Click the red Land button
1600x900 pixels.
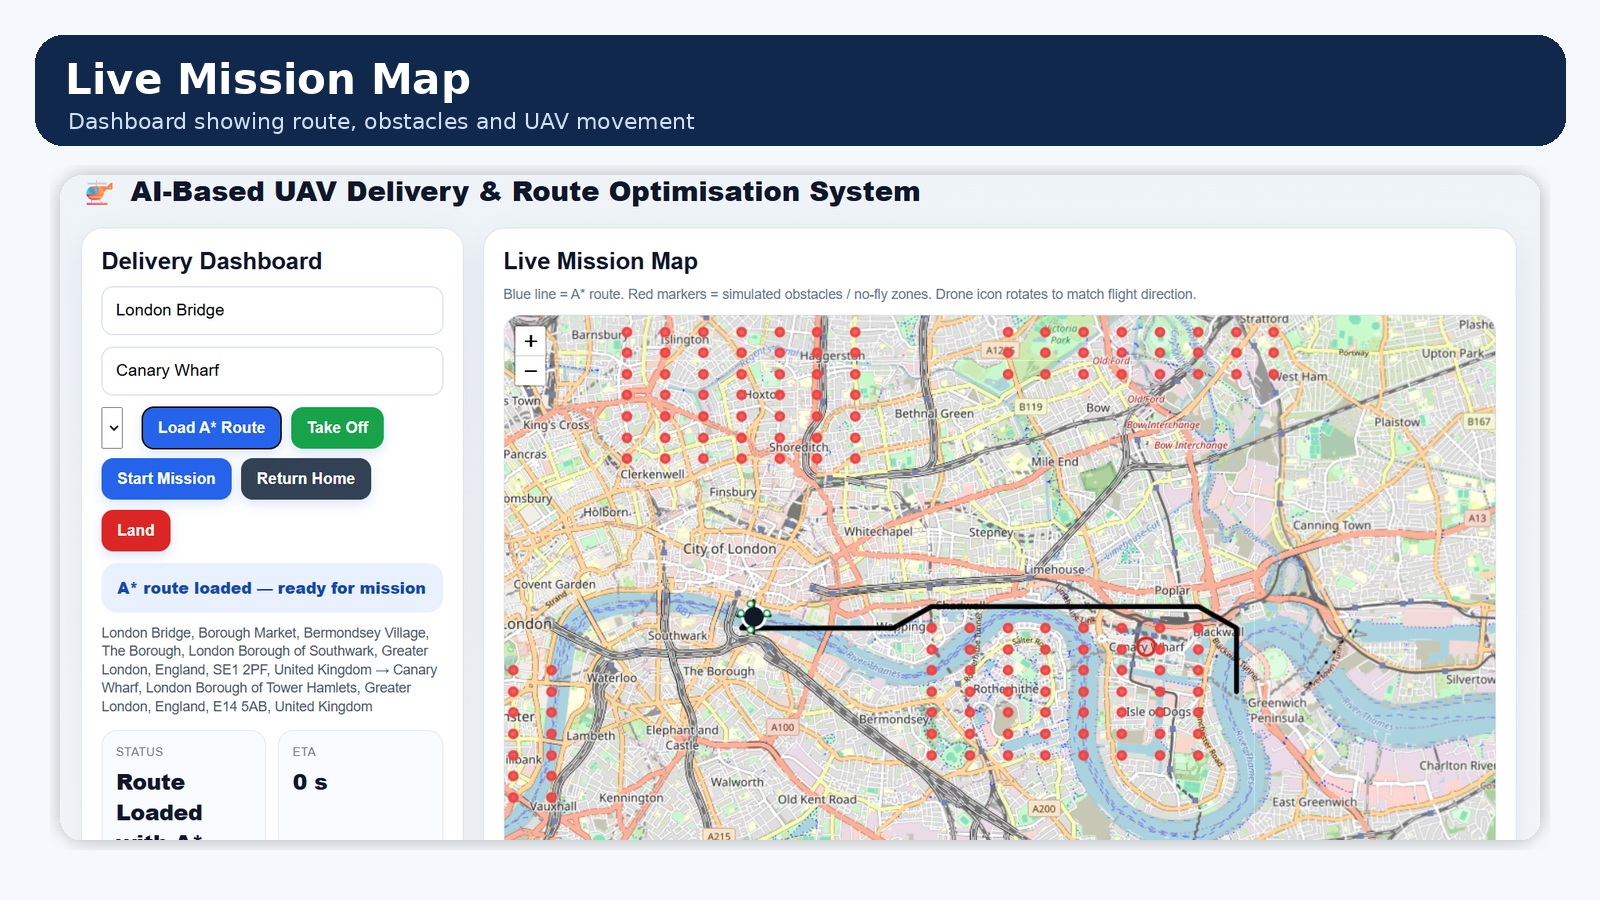(136, 531)
